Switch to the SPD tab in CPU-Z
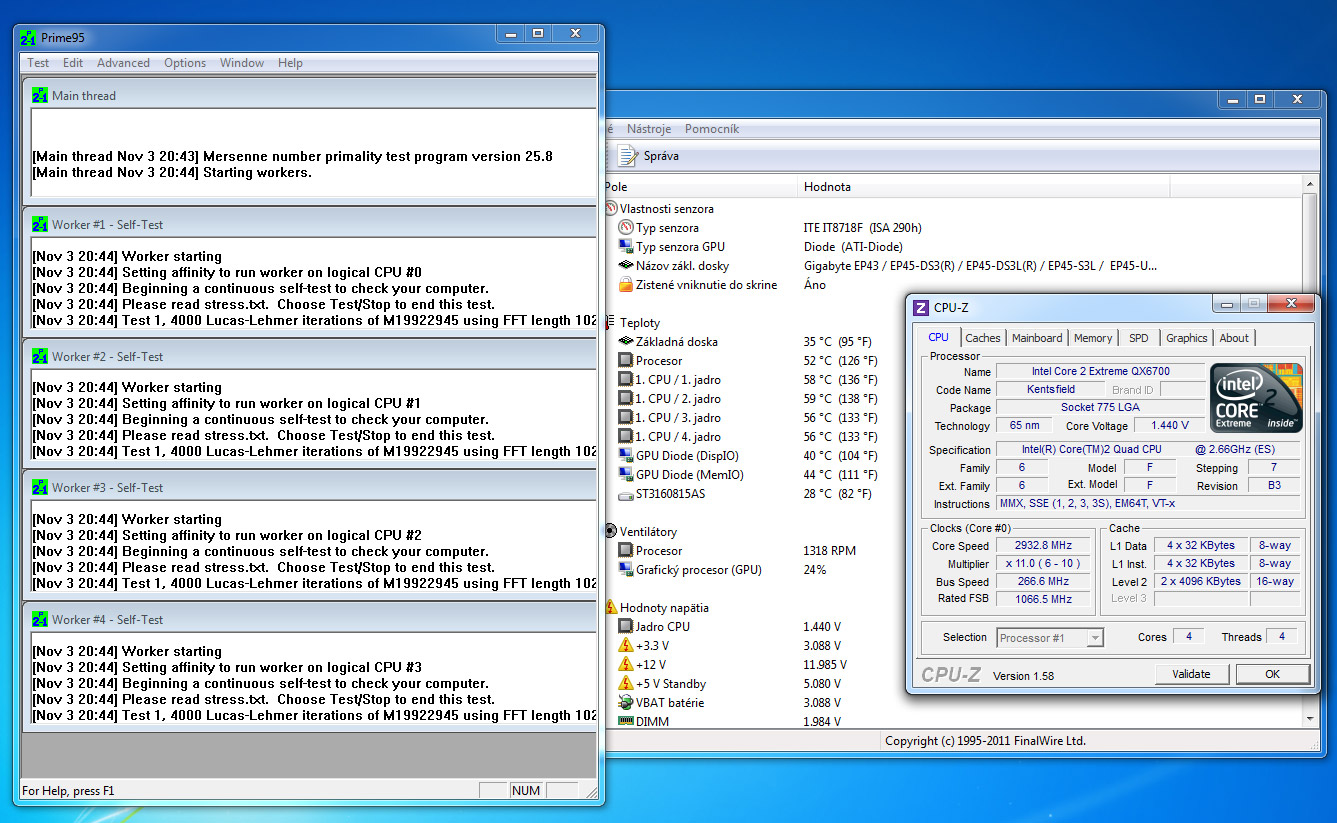 pyautogui.click(x=1138, y=338)
